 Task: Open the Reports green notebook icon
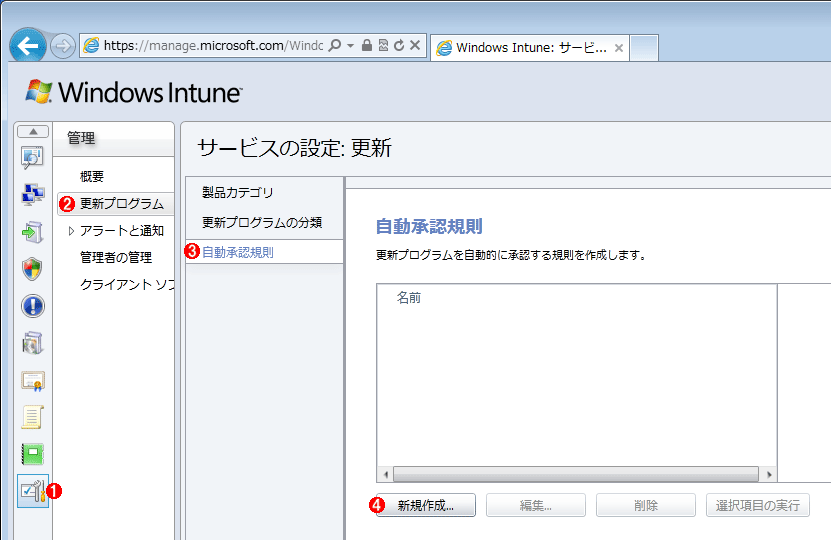pos(32,454)
